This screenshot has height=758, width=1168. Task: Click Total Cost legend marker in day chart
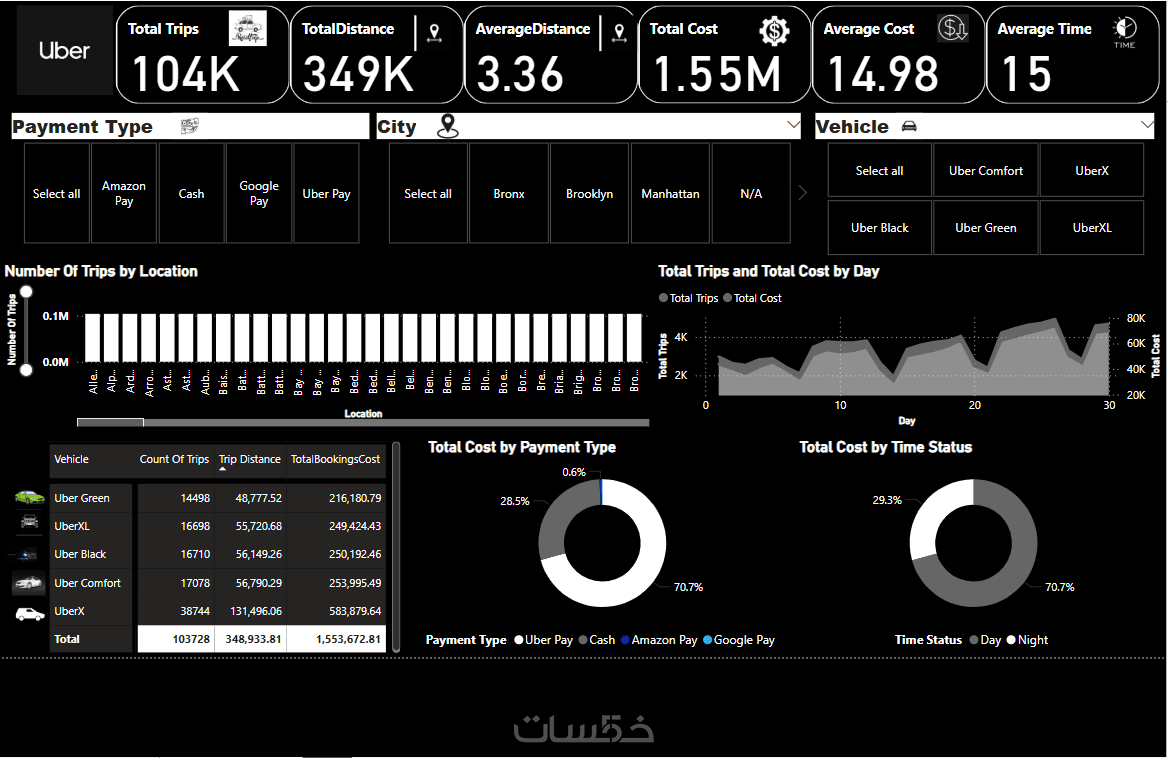pos(728,298)
